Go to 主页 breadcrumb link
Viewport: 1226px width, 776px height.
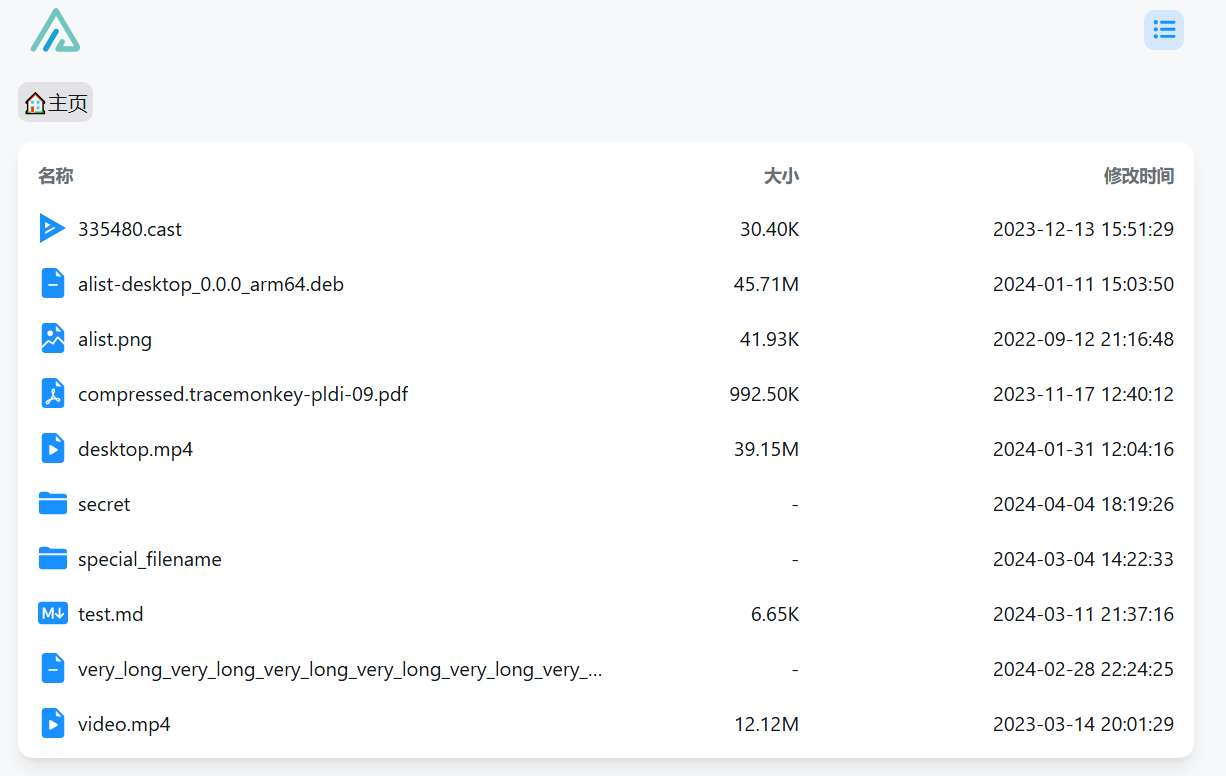[x=68, y=103]
